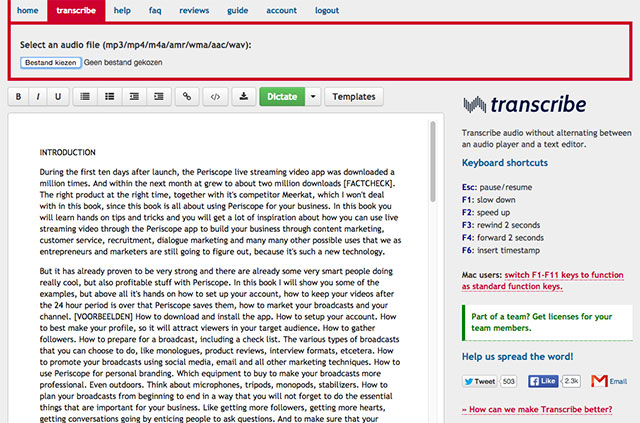Click the F6: insert timestamp shortcut text
640x423 pixels.
(x=500, y=250)
